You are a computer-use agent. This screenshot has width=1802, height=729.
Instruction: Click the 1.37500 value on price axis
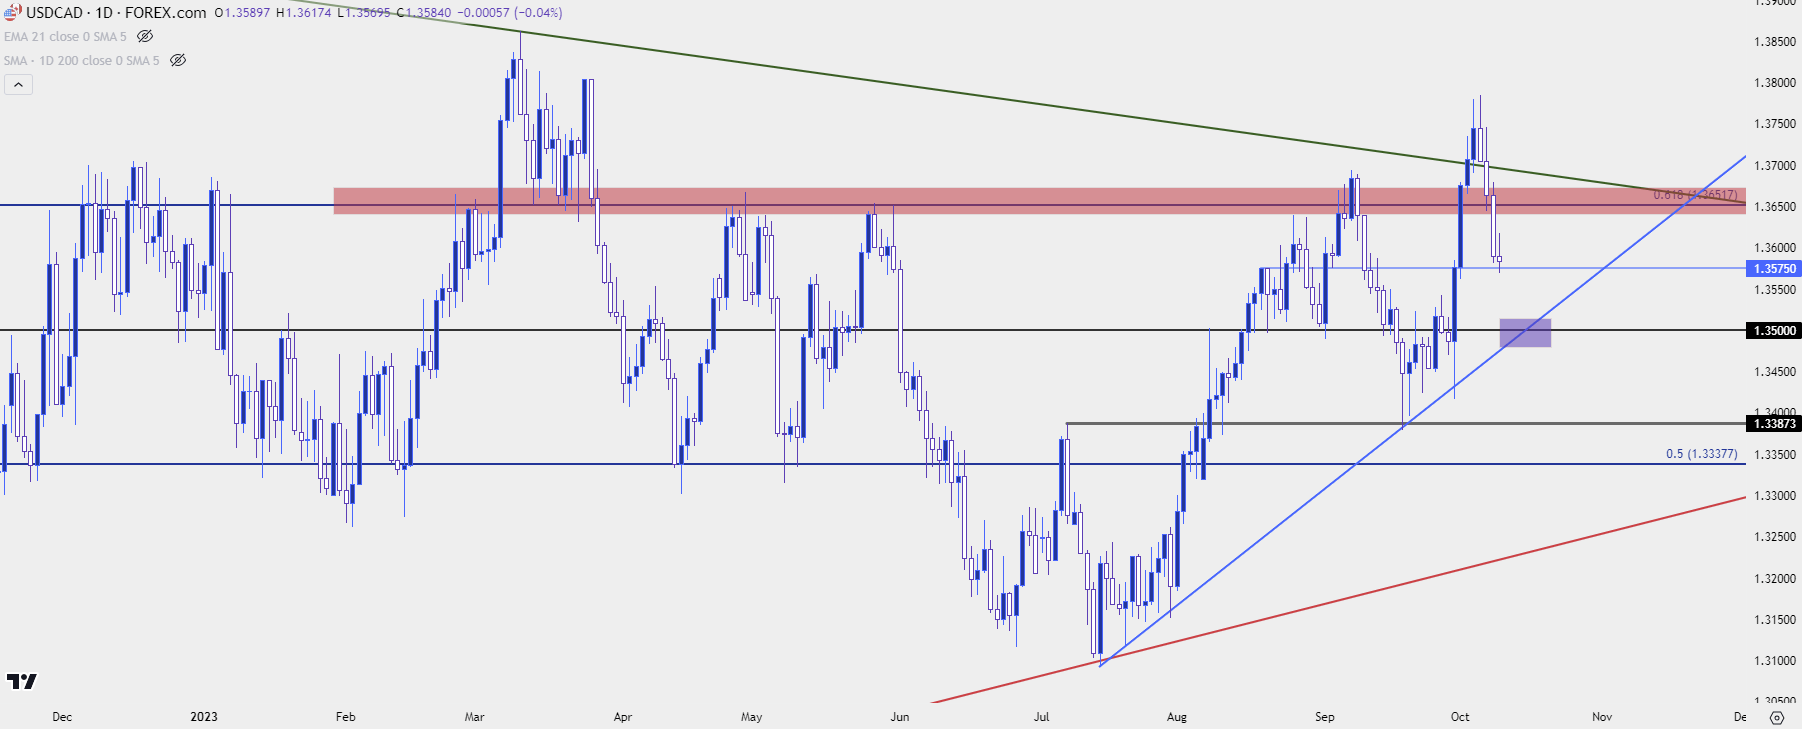pyautogui.click(x=1775, y=124)
